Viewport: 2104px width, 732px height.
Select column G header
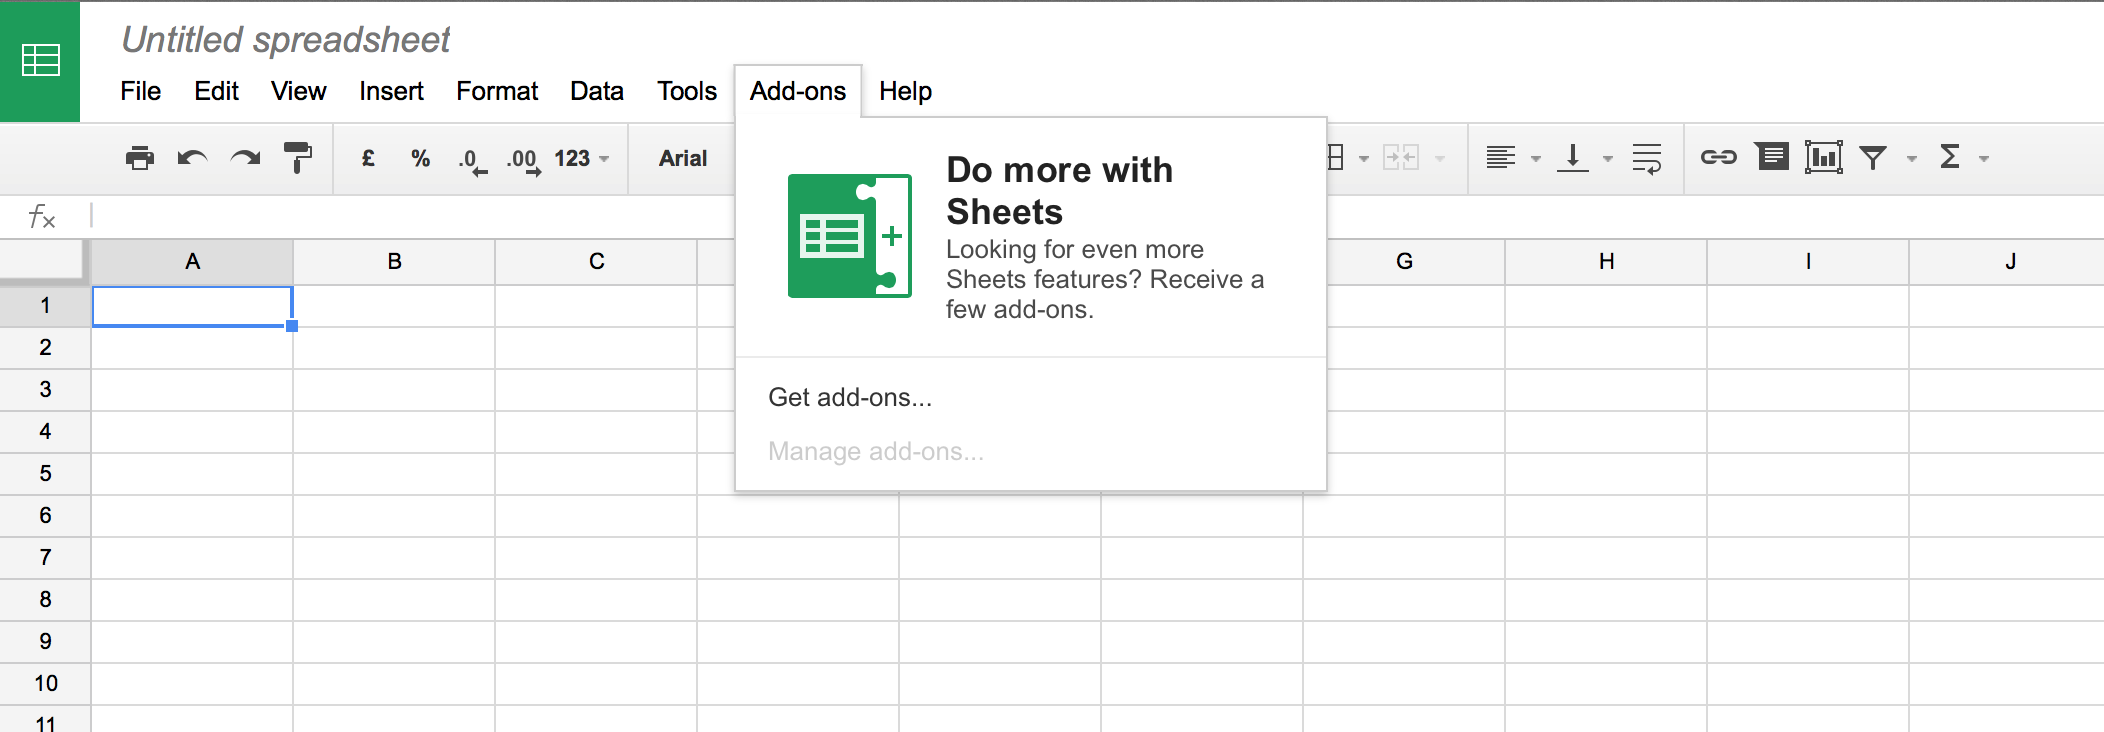[x=1404, y=262]
